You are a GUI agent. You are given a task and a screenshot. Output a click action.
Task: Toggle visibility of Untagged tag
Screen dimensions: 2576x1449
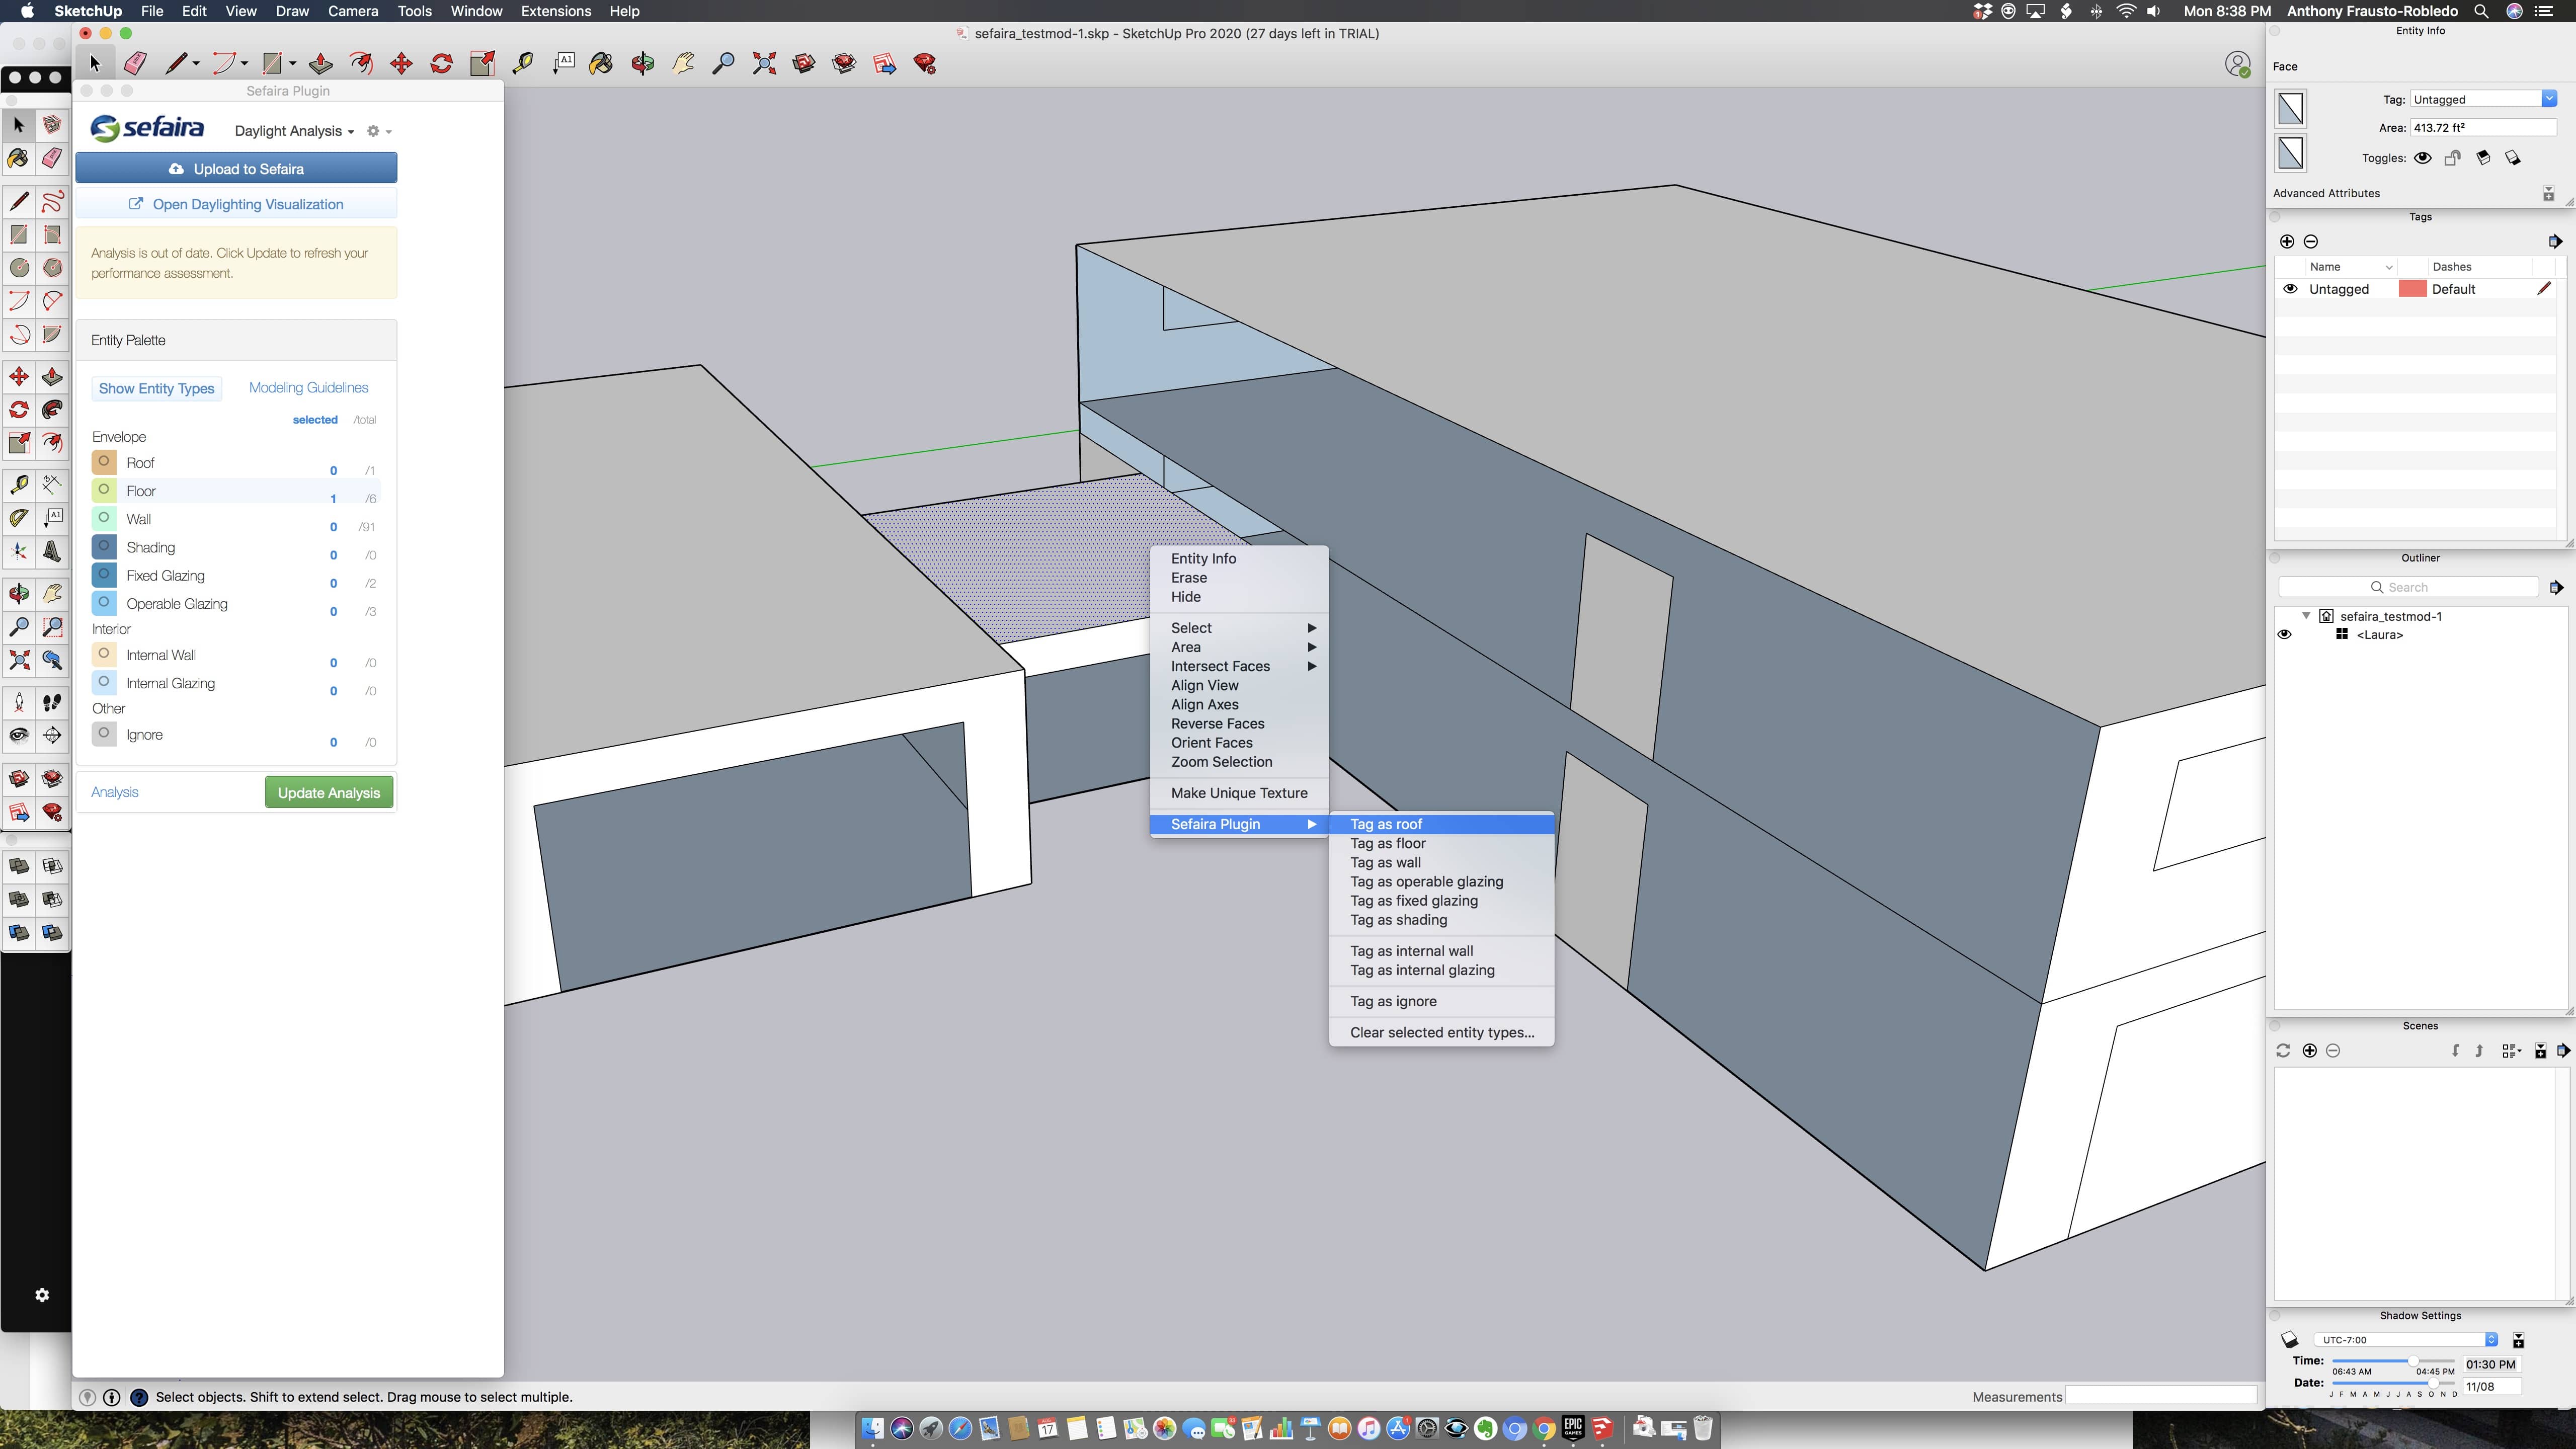coord(2290,289)
